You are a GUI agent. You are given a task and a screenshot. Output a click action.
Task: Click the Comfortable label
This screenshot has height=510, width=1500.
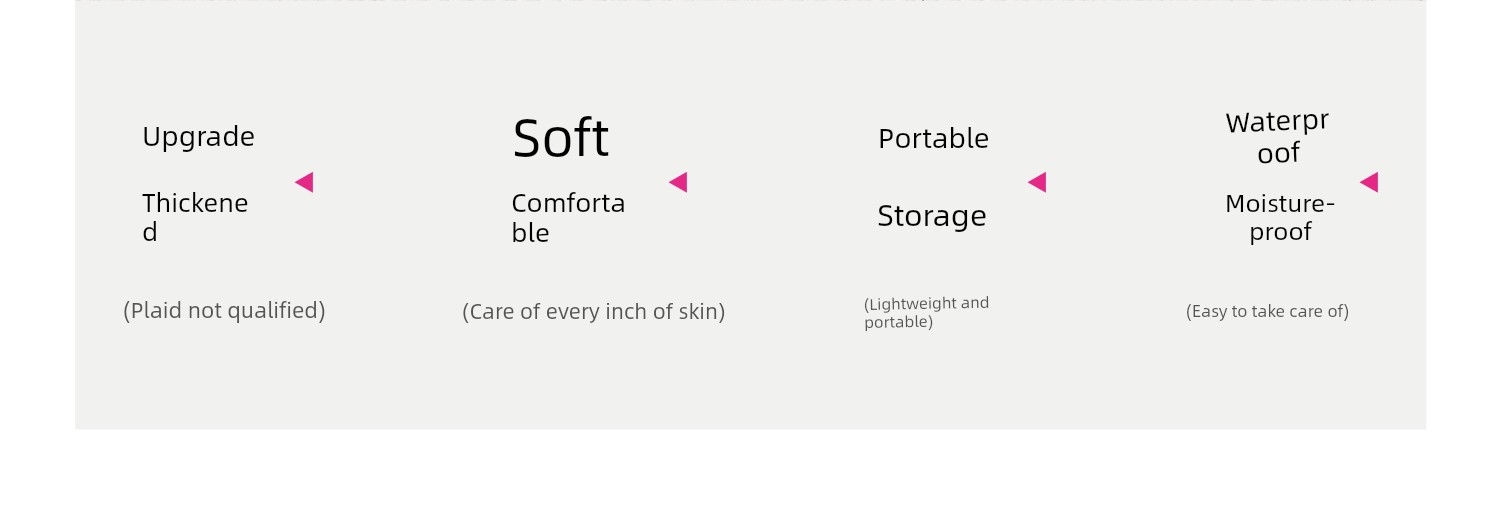coord(568,218)
